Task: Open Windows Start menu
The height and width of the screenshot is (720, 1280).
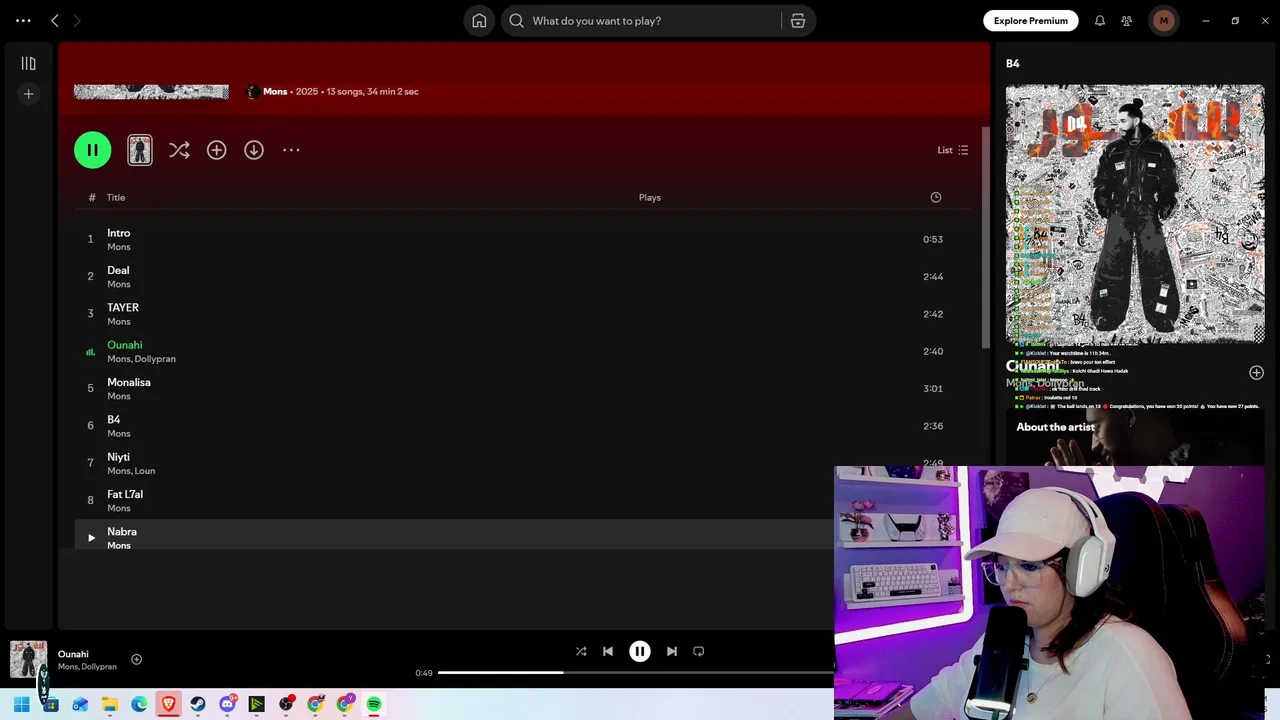Action: click(21, 704)
